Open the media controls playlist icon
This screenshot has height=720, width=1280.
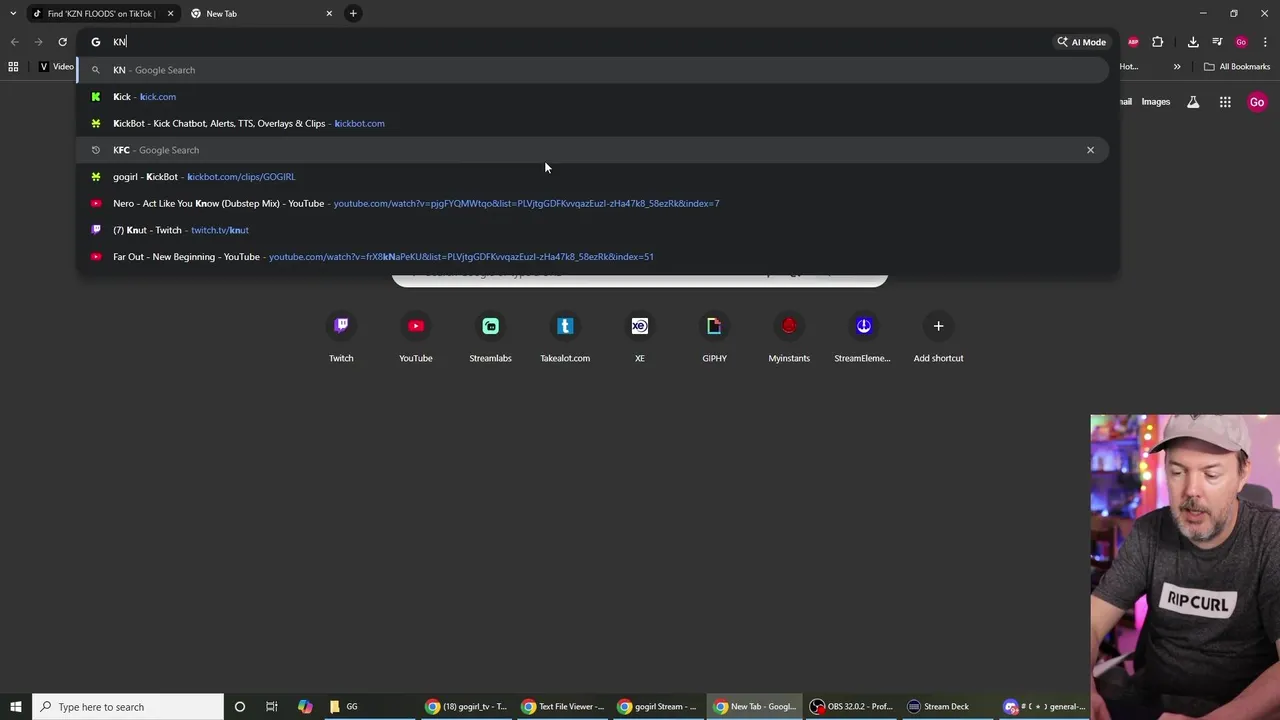[x=1217, y=42]
